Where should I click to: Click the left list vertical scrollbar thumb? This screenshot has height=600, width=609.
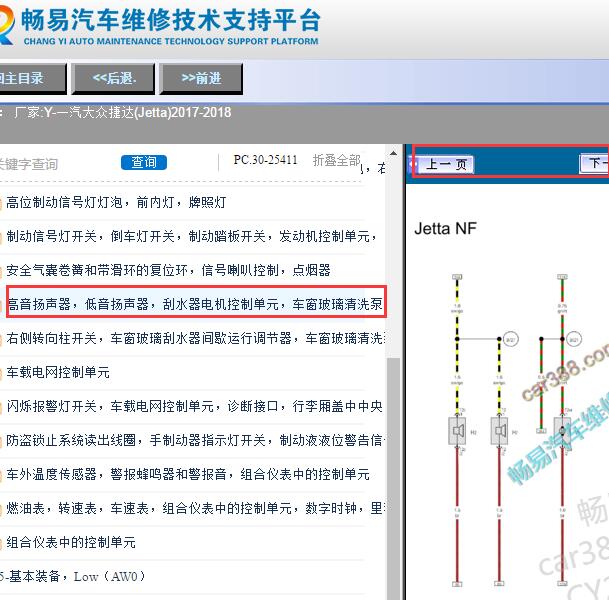(x=393, y=478)
